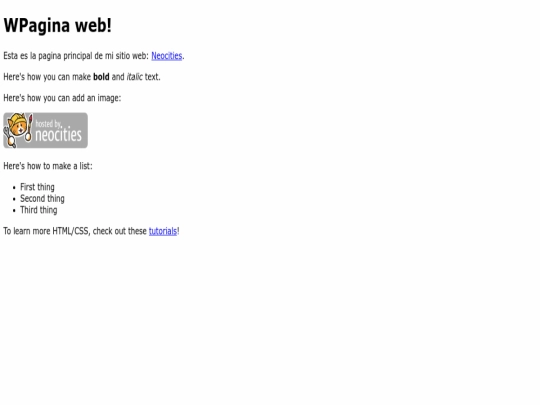Click the bullet before First thing
Viewport: 540px width, 405px height.
click(14, 188)
